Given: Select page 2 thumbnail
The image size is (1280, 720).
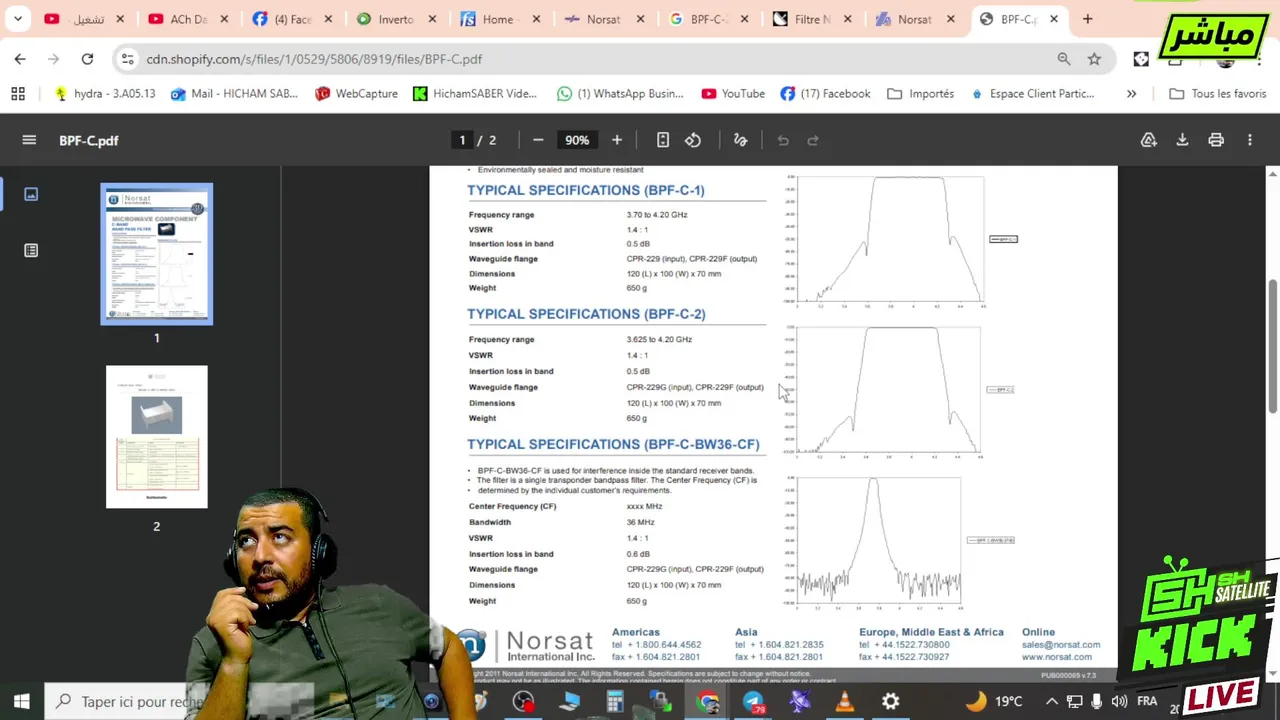Looking at the screenshot, I should tap(157, 437).
